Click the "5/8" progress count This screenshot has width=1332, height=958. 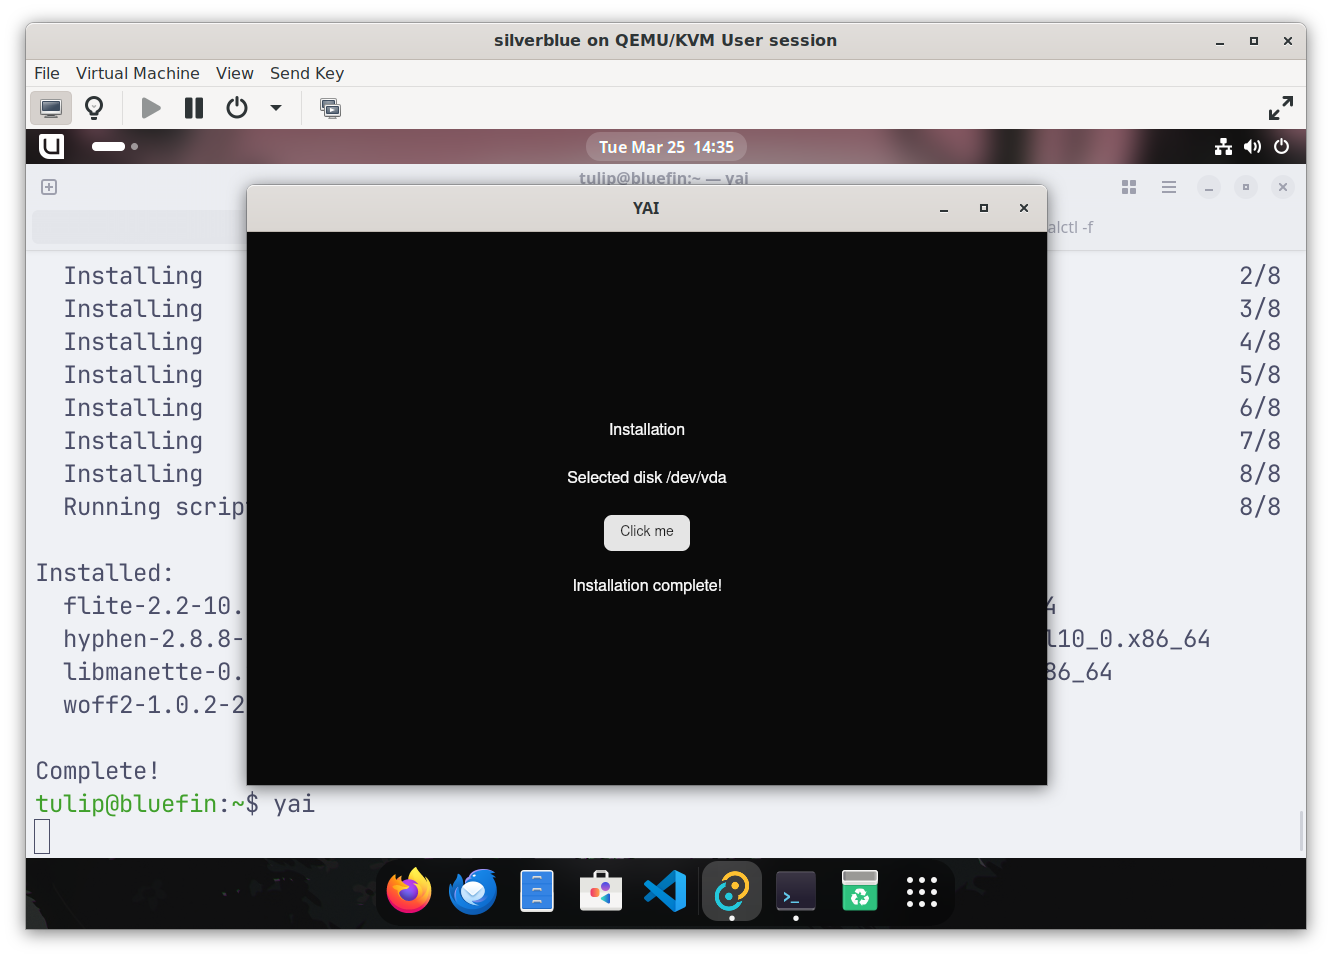(1260, 375)
